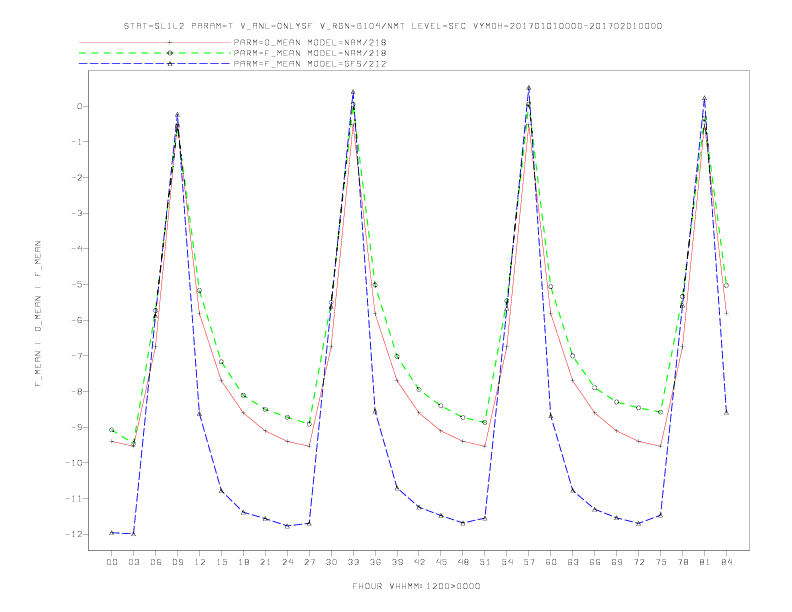Click x-axis tick label 21
This screenshot has width=792, height=612.
pos(265,562)
